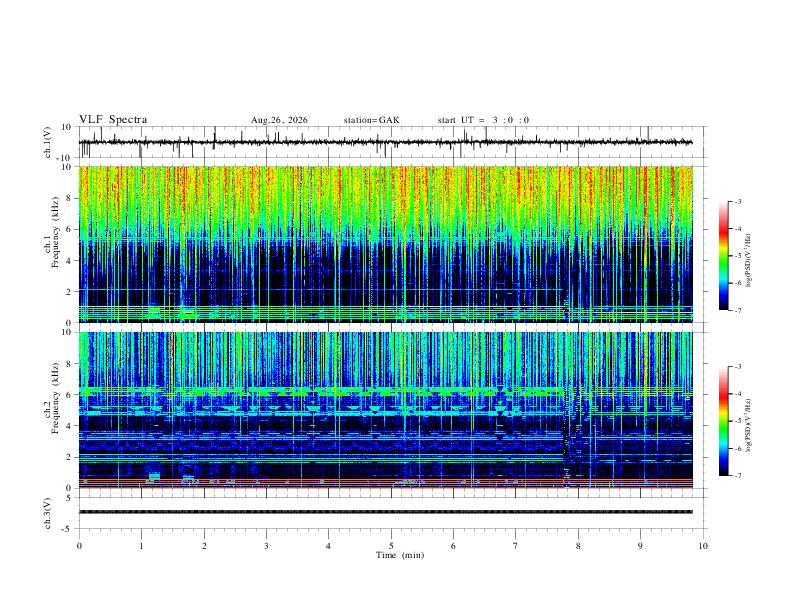Click the 8 minute tick label

click(578, 546)
